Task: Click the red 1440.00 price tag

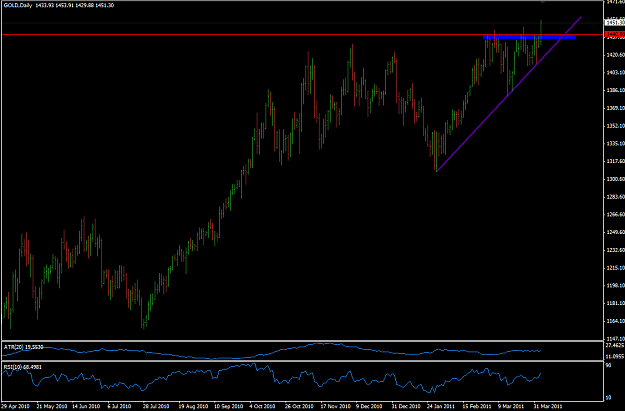Action: [615, 35]
